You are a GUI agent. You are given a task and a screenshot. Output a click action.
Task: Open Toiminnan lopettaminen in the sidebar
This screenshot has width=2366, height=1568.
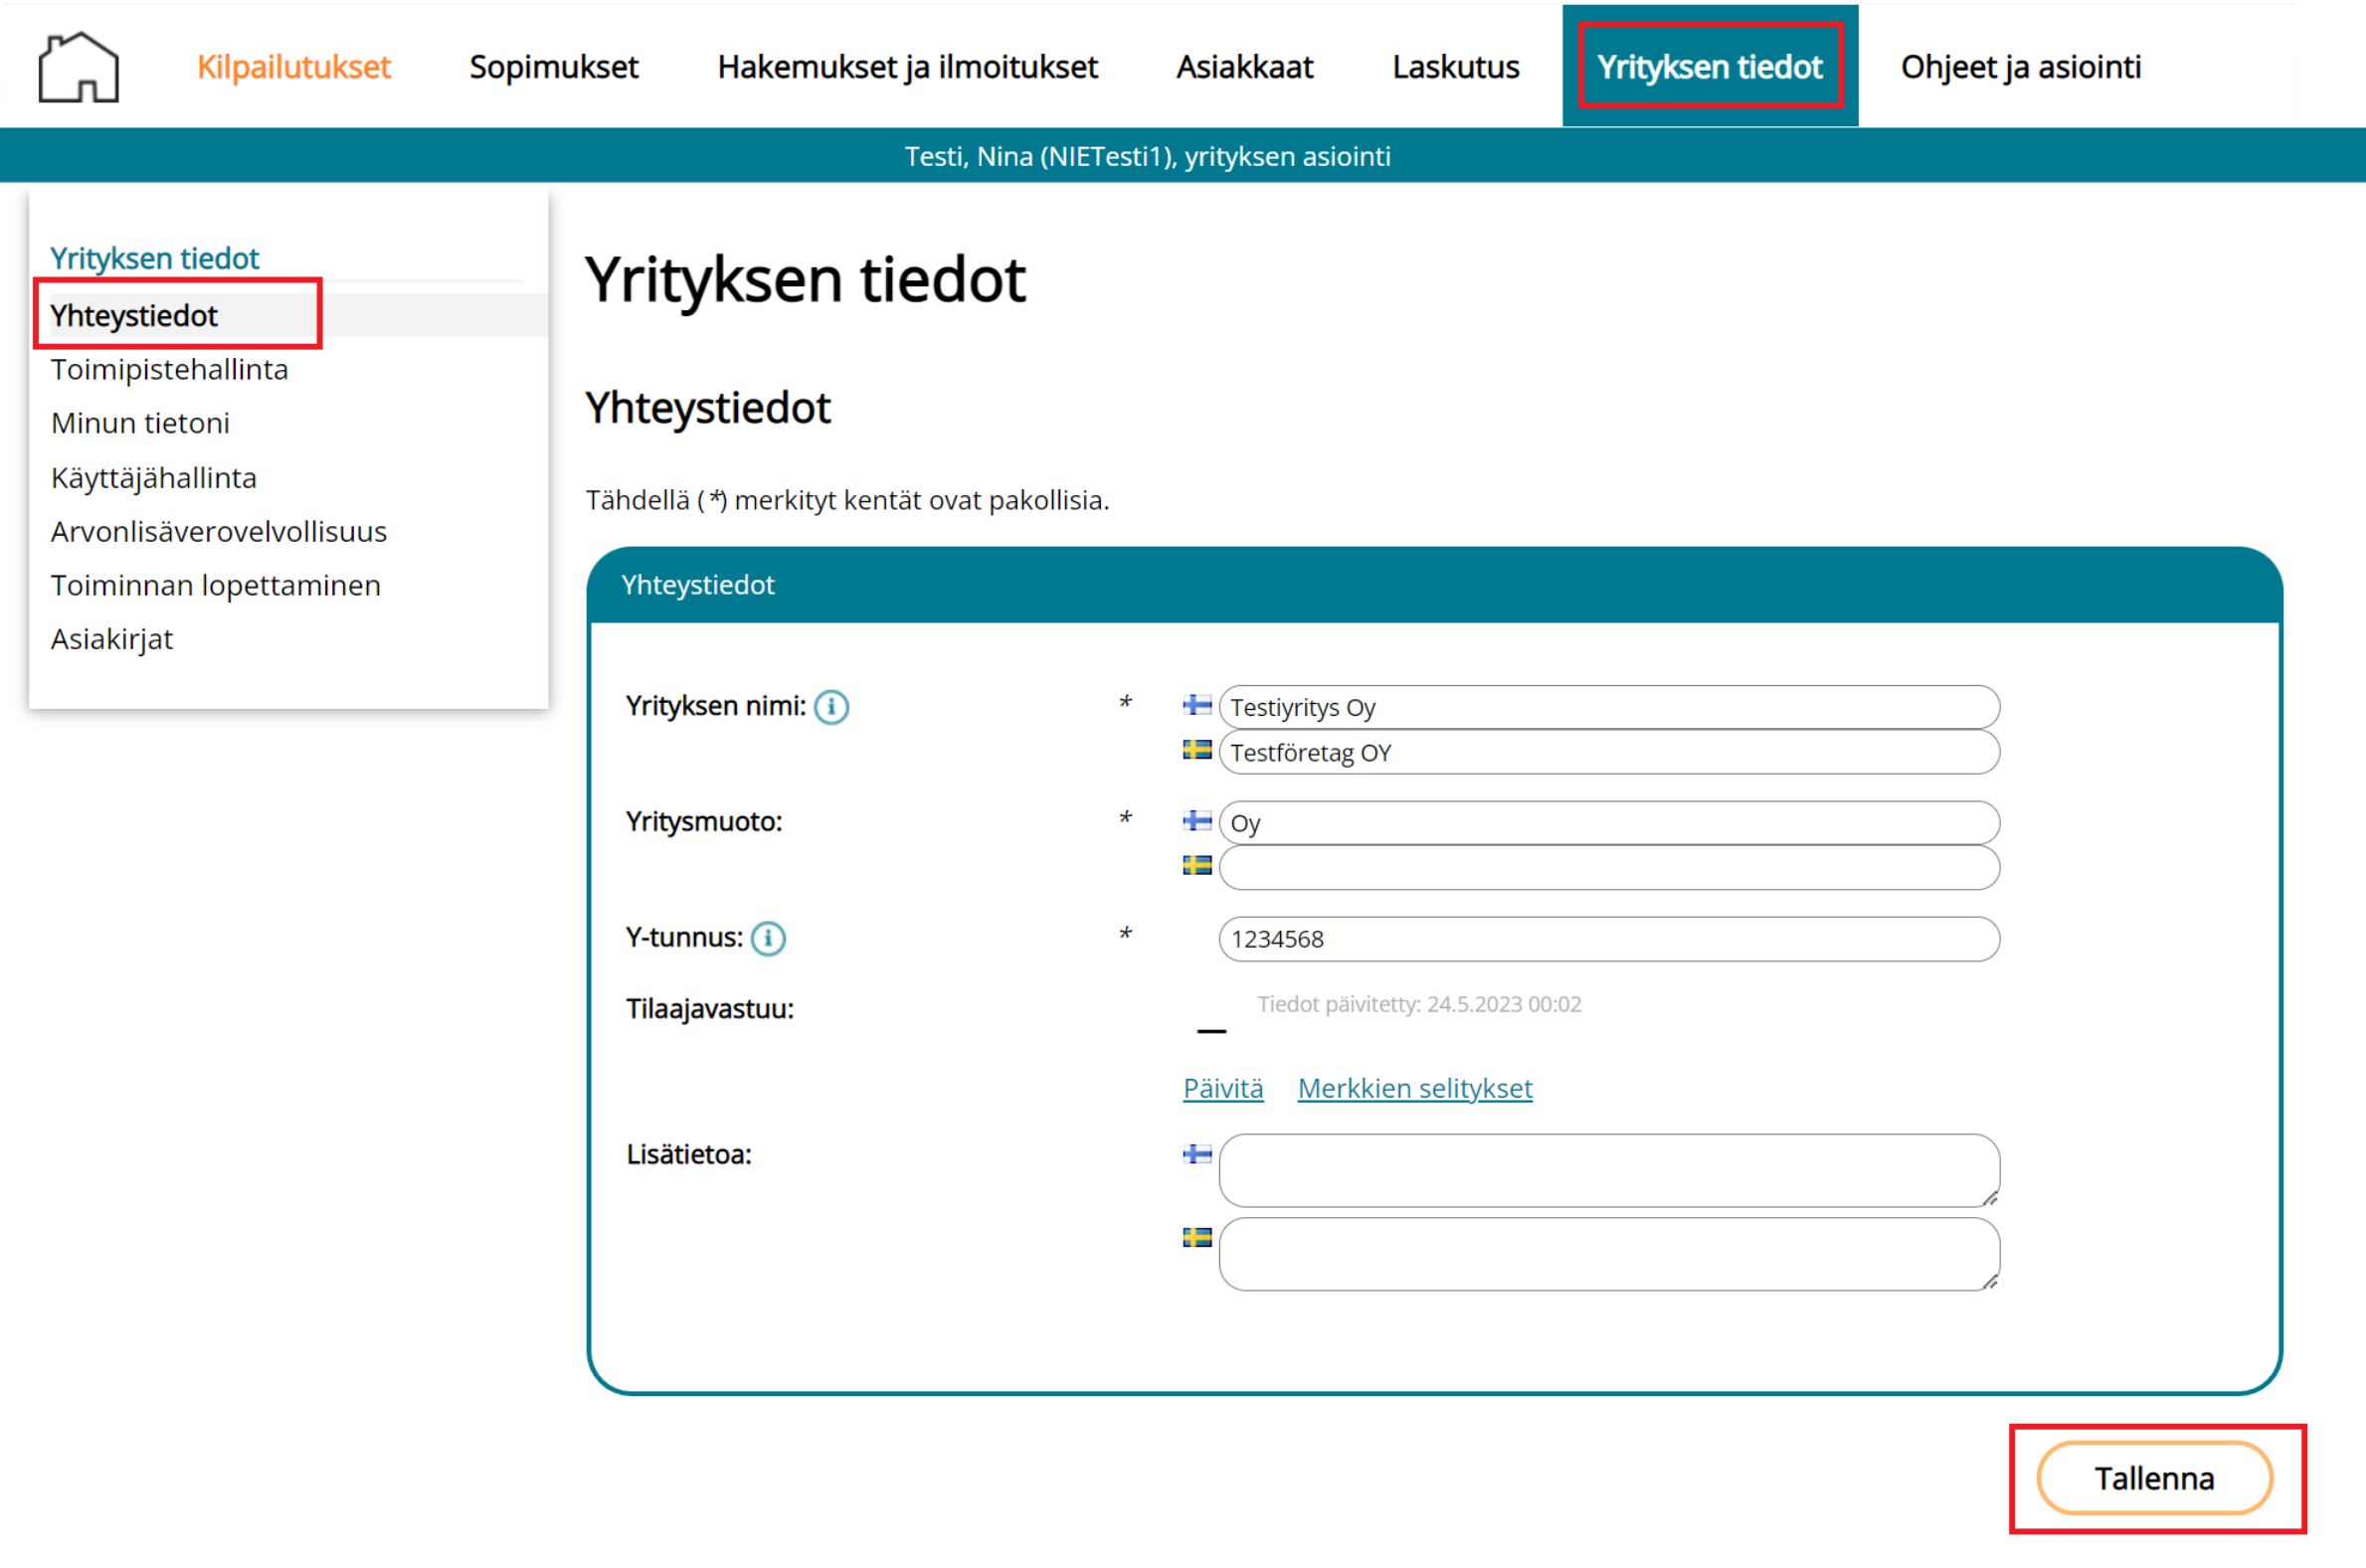215,586
